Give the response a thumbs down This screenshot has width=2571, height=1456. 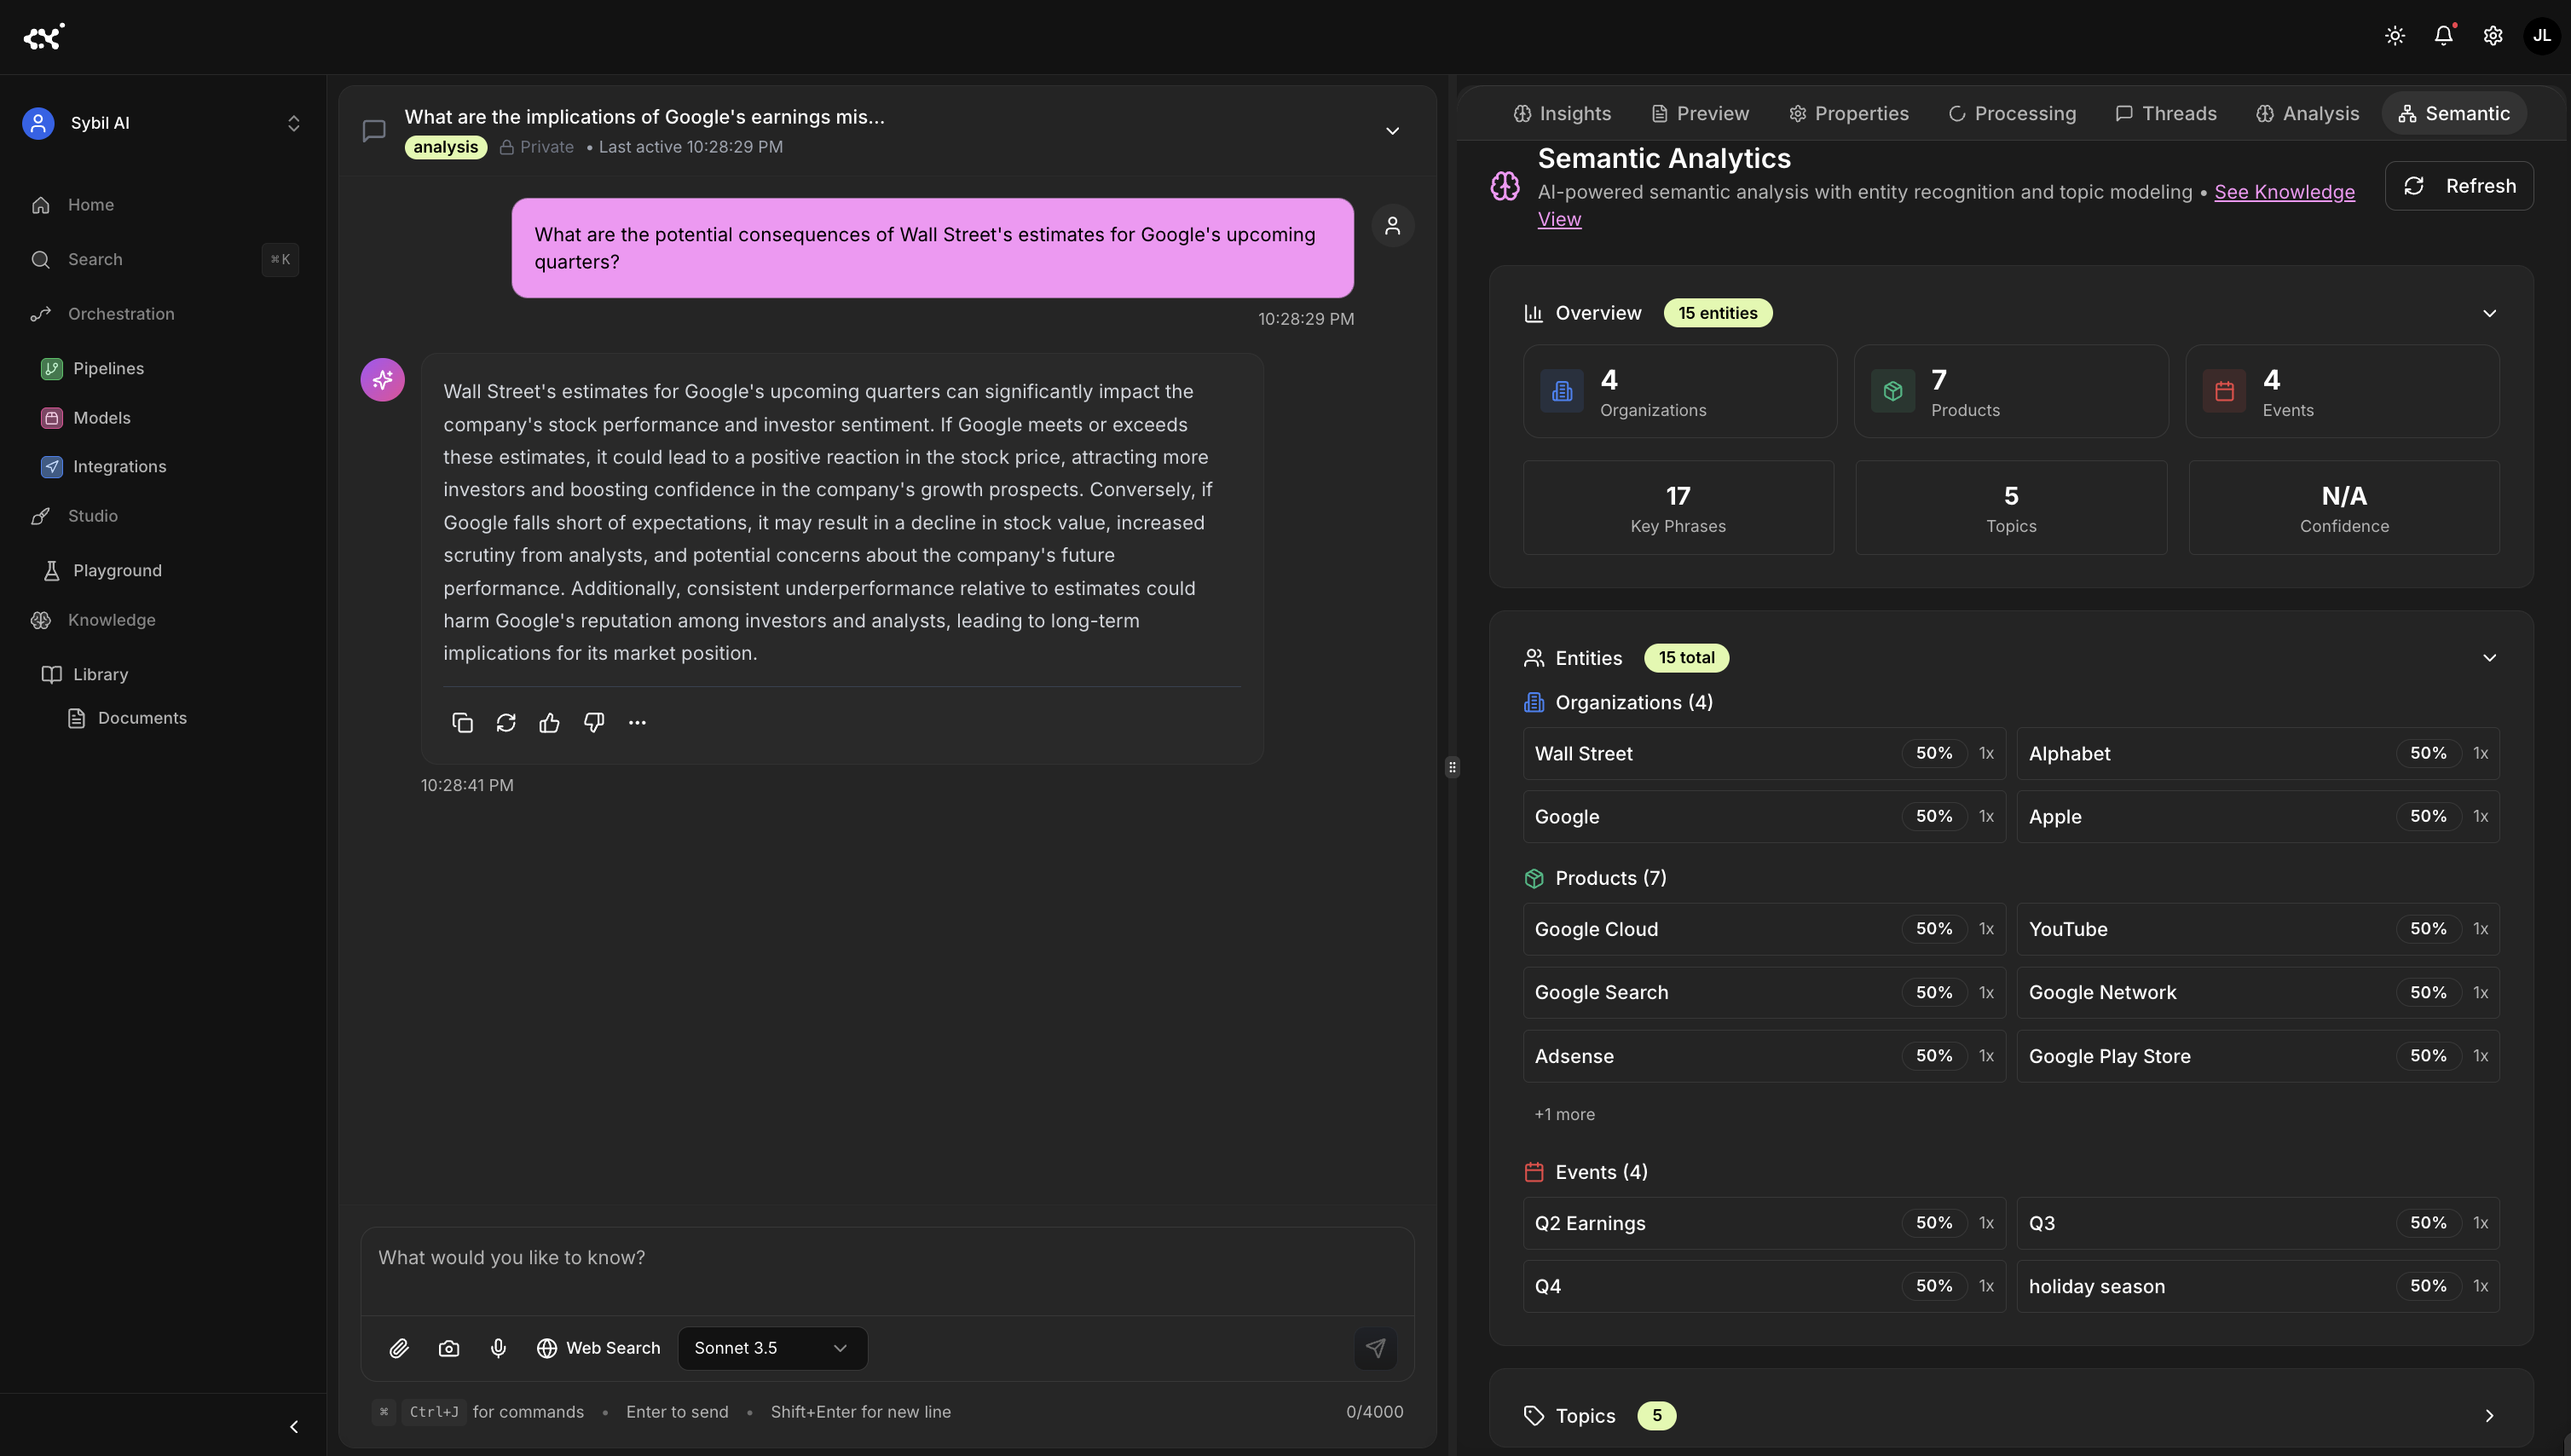593,722
